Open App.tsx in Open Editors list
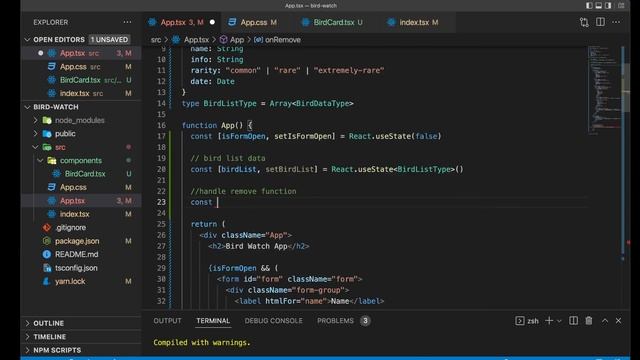The width and height of the screenshot is (640, 360). tap(81, 53)
